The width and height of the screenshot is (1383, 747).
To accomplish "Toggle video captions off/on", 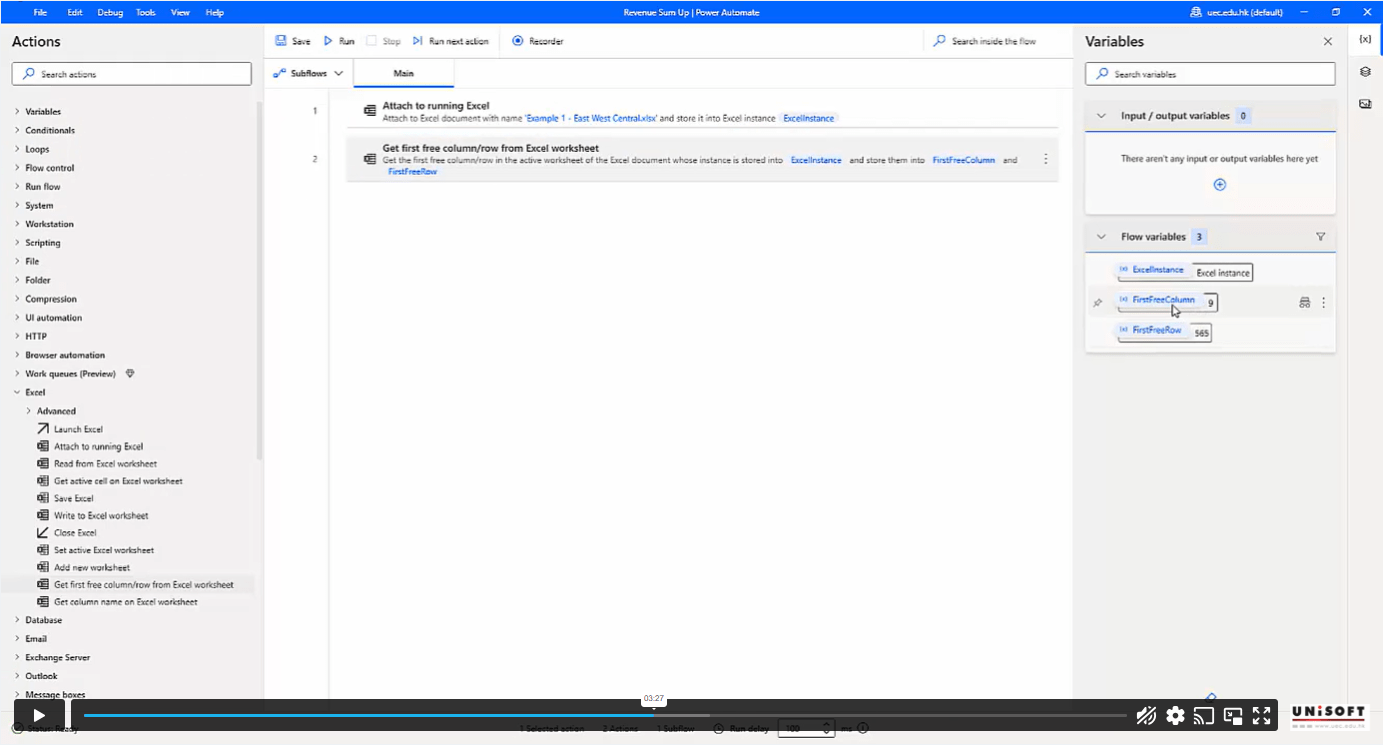I will (x=1146, y=715).
